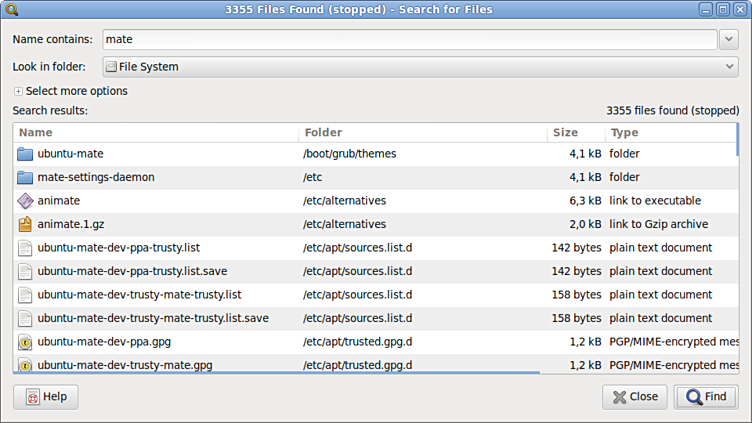The width and height of the screenshot is (752, 423).
Task: Click the ubuntu-mate-dev-trusty-mate-trusty.list file icon
Action: [x=25, y=295]
